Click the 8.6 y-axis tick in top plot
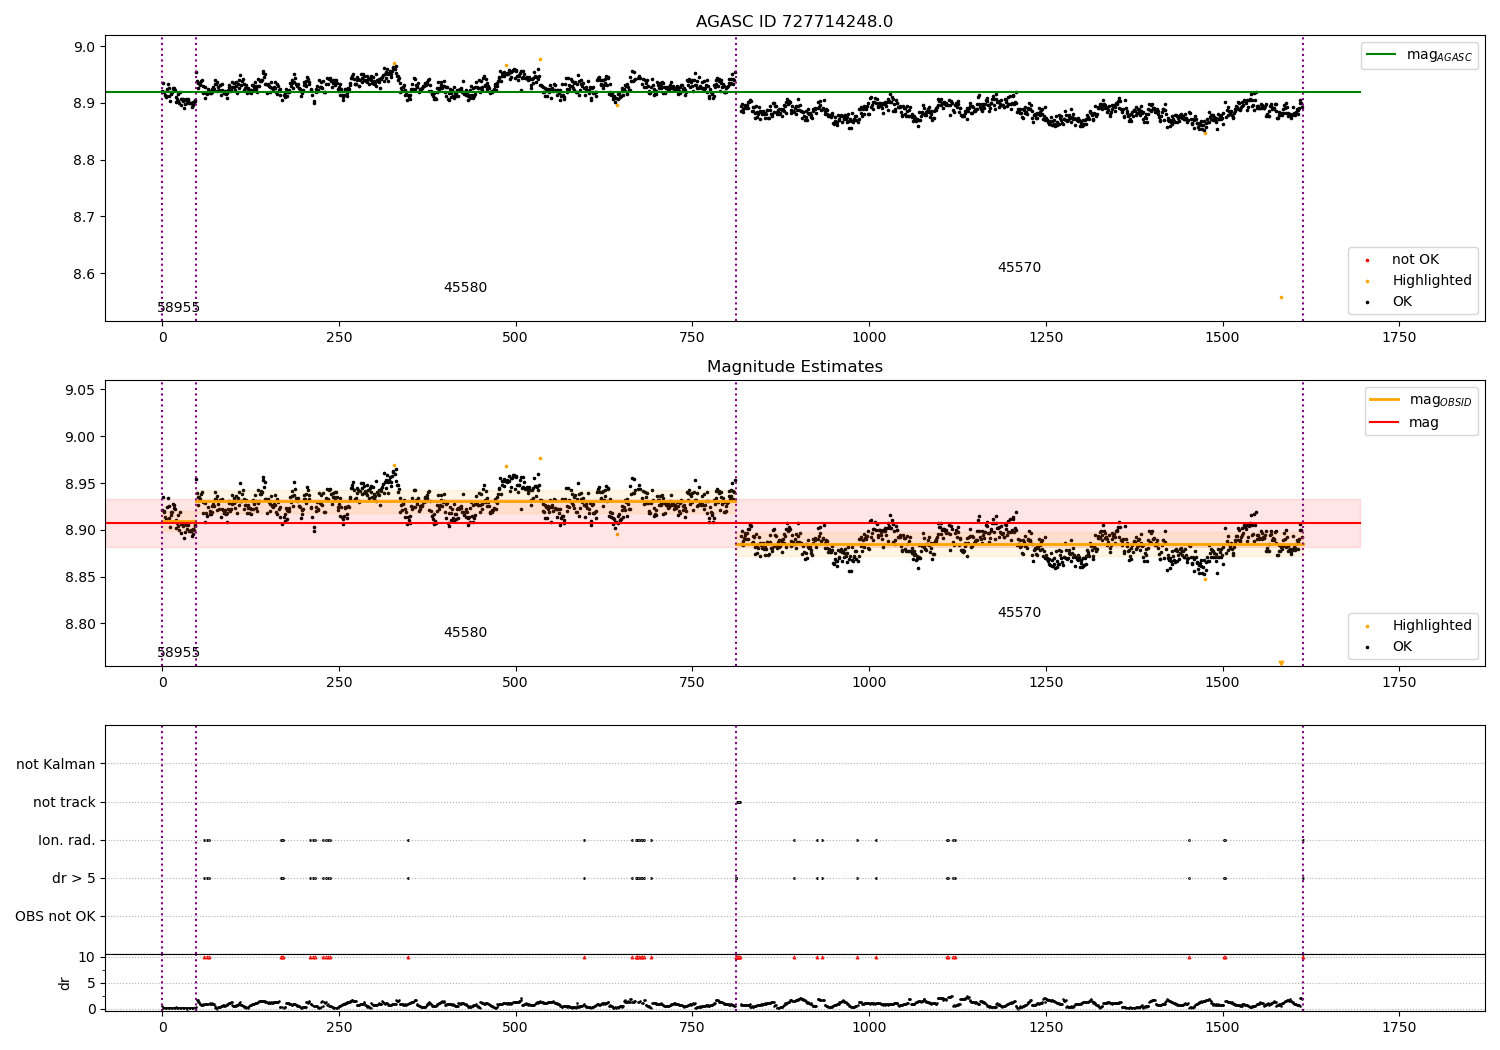The height and width of the screenshot is (1050, 1500). [x=84, y=275]
